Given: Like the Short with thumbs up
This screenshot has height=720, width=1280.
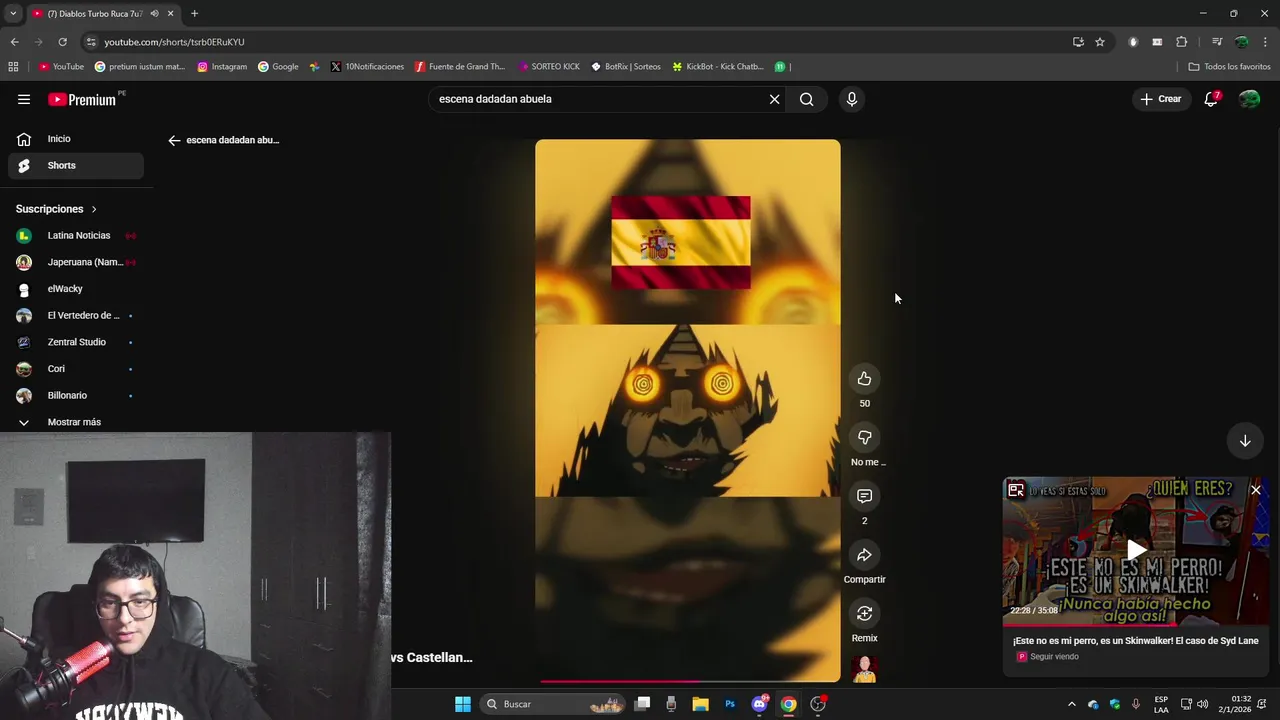Looking at the screenshot, I should point(864,379).
